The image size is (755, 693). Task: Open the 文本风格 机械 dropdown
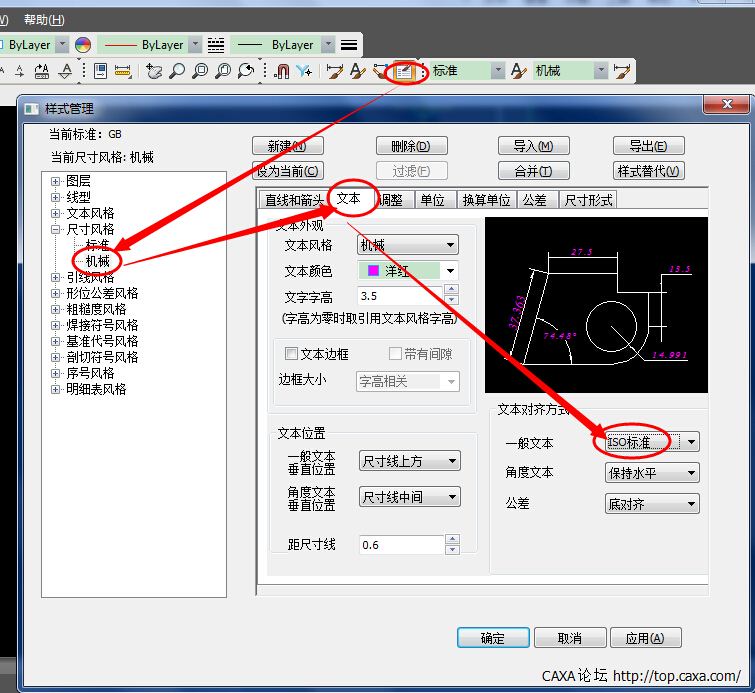(x=408, y=245)
